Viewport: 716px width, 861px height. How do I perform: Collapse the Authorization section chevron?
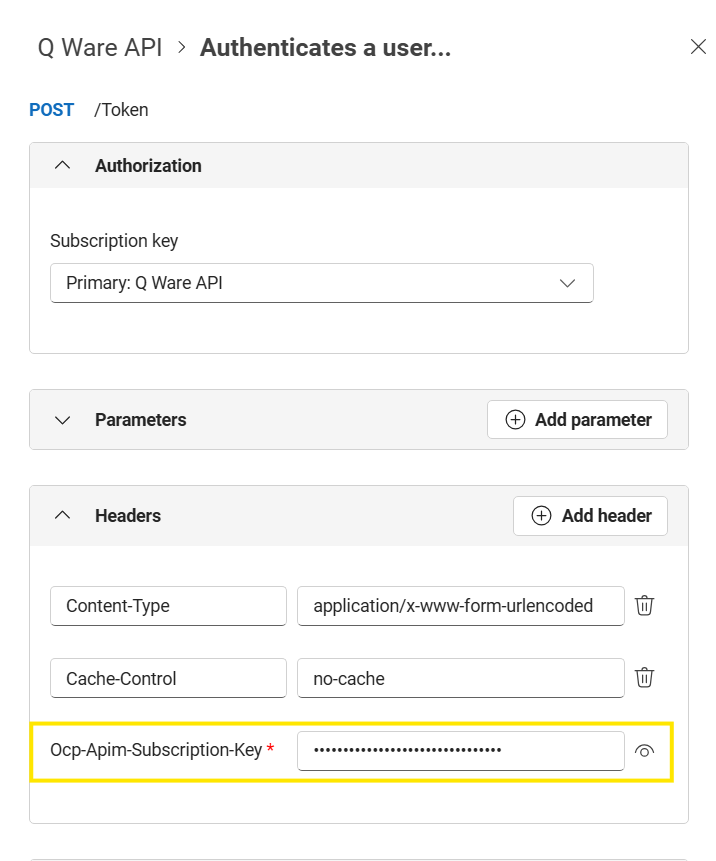click(62, 166)
